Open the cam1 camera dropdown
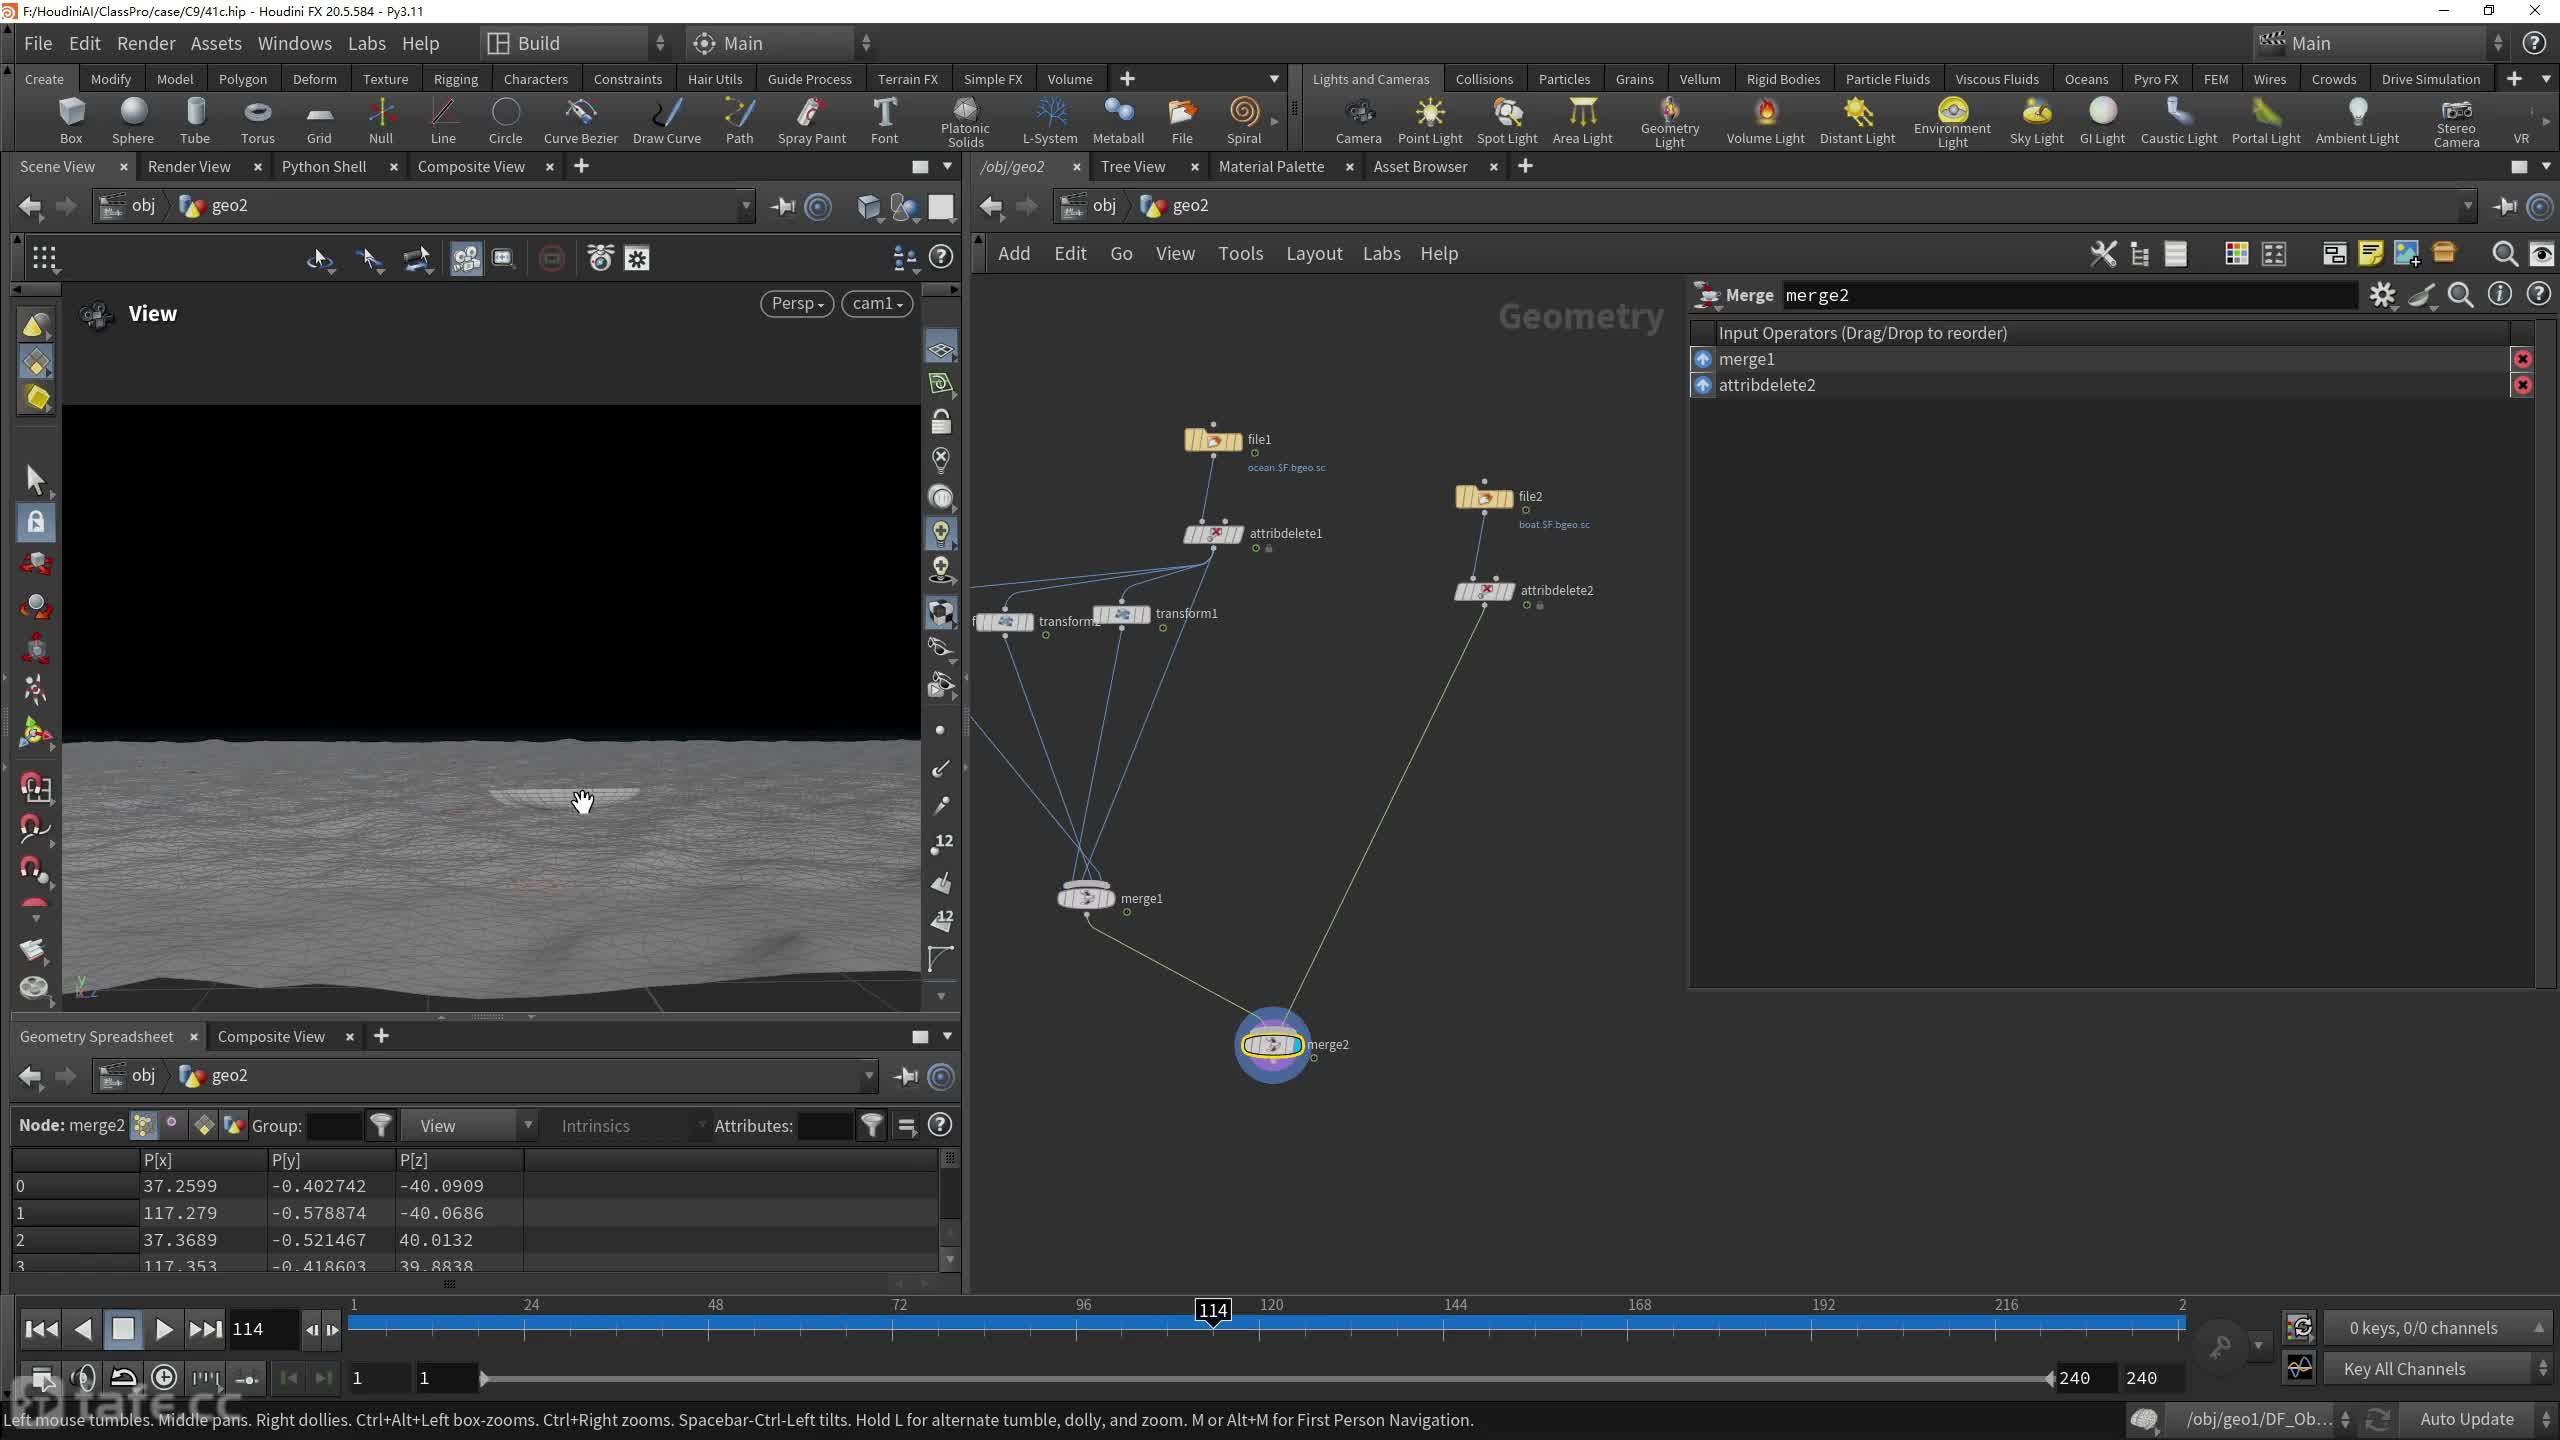The width and height of the screenshot is (2560, 1440). [877, 303]
